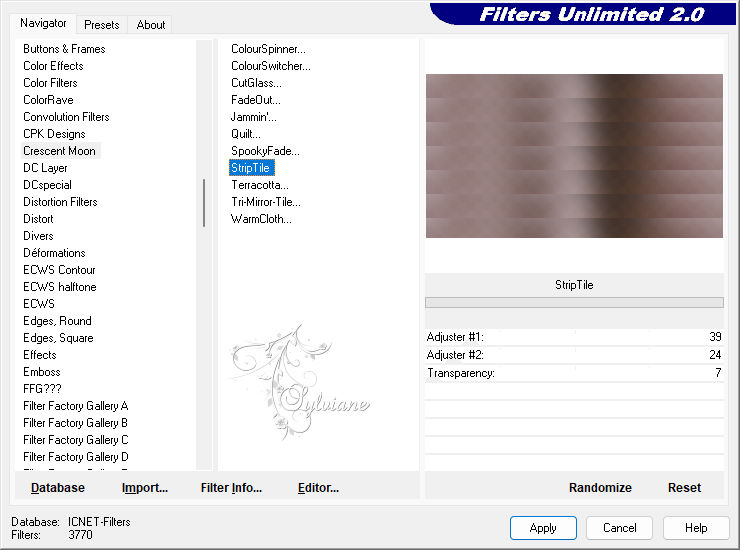
Task: Select Crescent Moon category
Action: pos(59,151)
